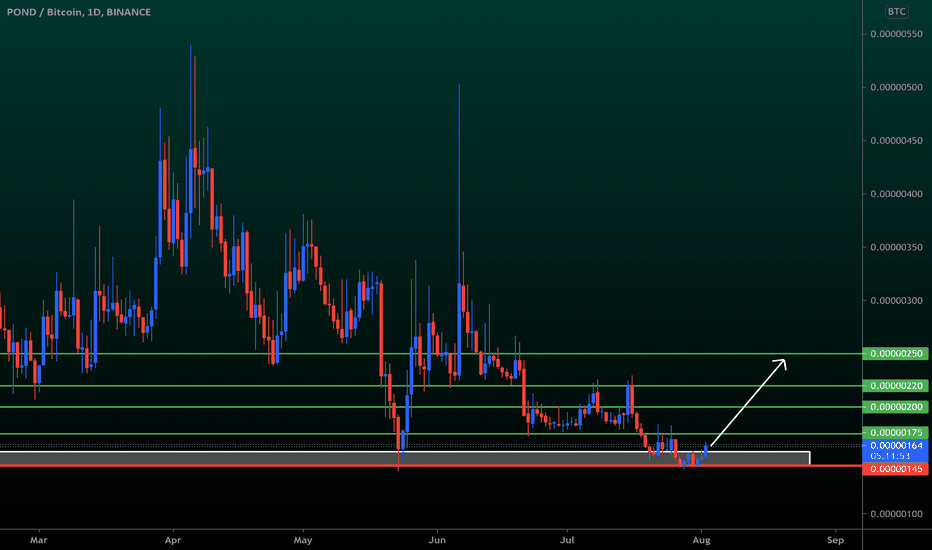Click the Aug label on time axis
This screenshot has width=932, height=550.
701,540
